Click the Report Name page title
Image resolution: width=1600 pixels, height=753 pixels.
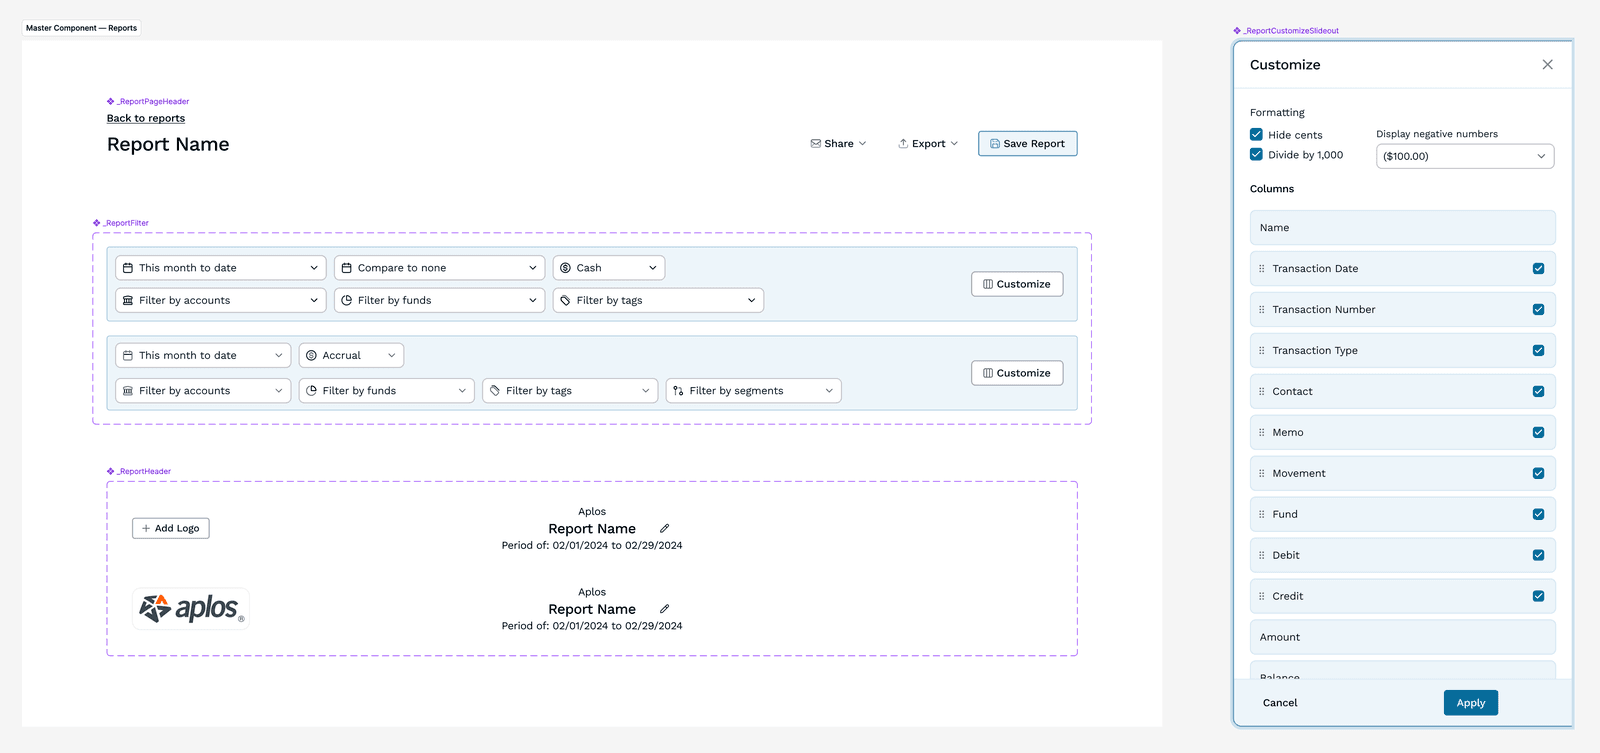tap(168, 145)
